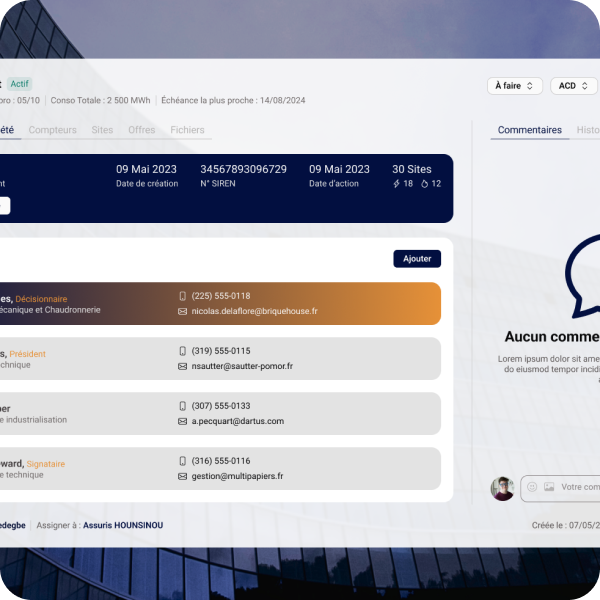
Task: Click the emoji smiley icon in comment box
Action: [532, 487]
